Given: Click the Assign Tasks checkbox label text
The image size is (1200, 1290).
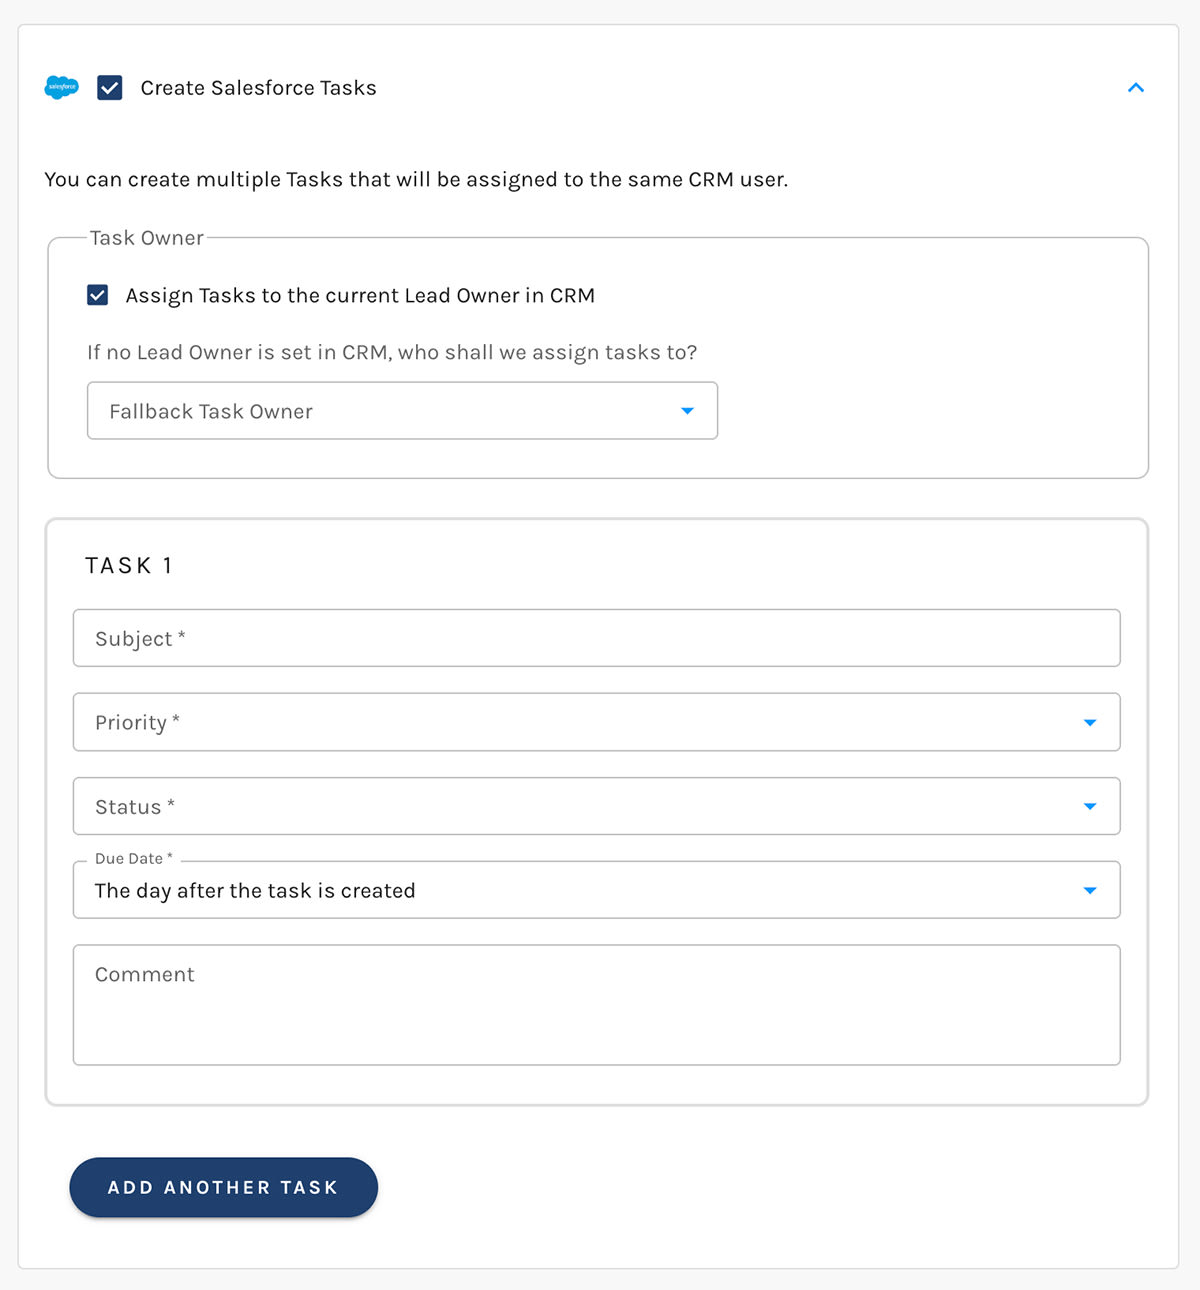Looking at the screenshot, I should (x=360, y=295).
